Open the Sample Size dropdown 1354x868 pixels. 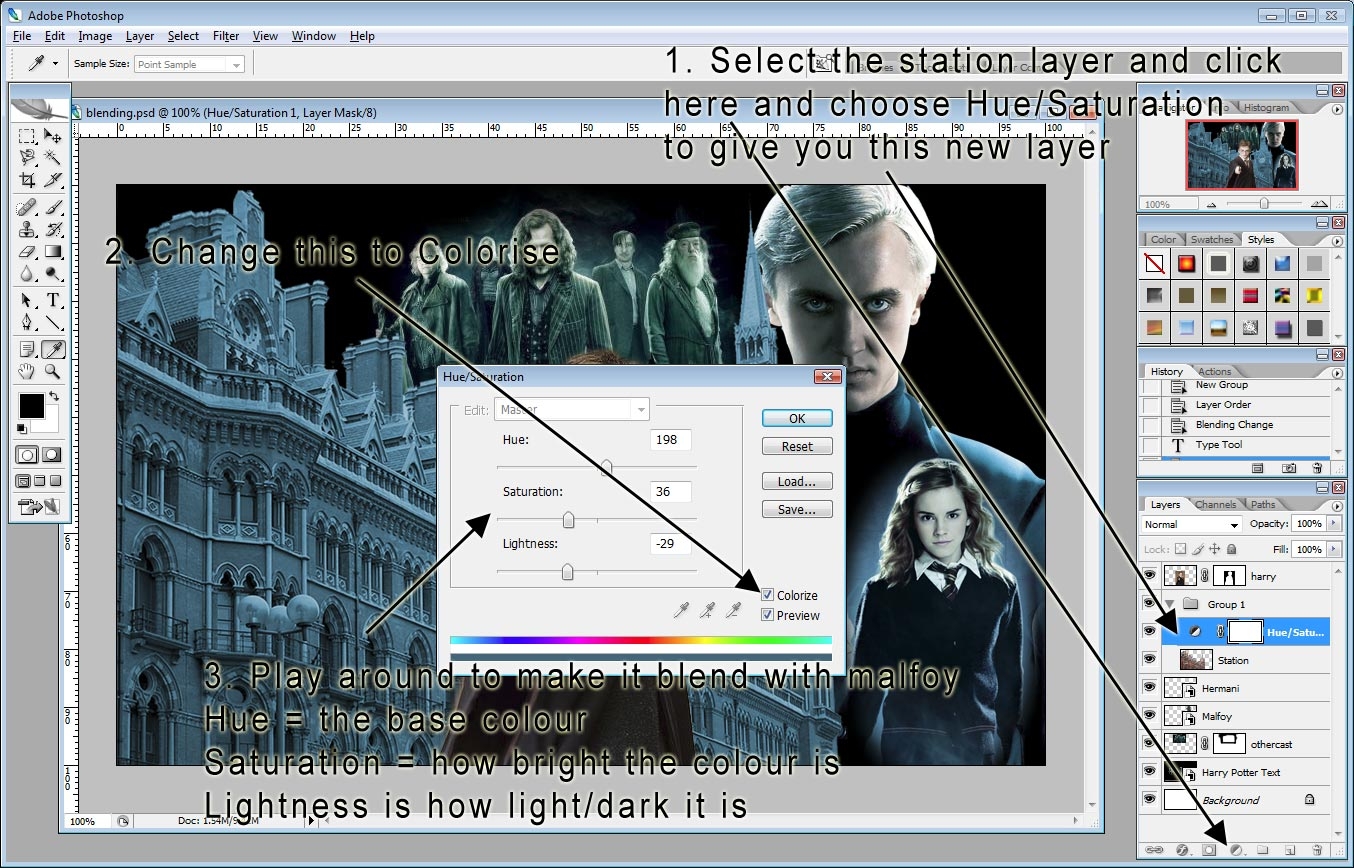(189, 64)
